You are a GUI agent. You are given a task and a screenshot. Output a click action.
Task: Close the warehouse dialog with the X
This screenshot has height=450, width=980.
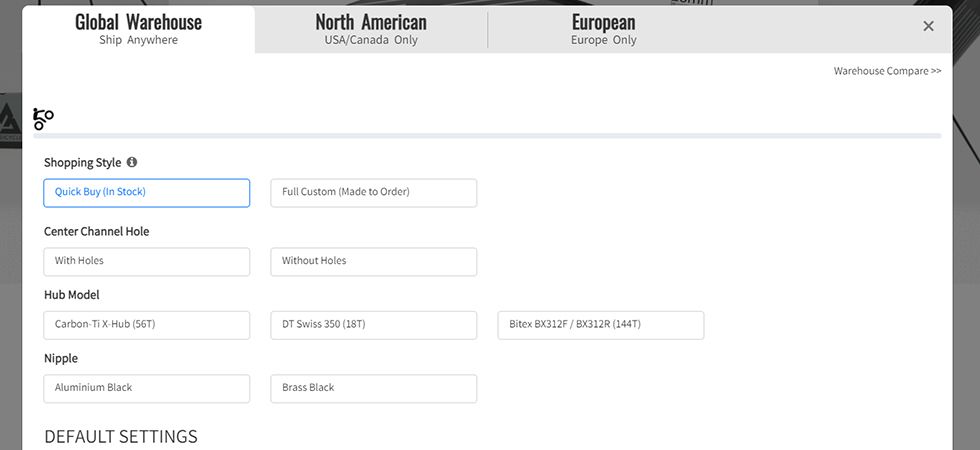point(928,26)
